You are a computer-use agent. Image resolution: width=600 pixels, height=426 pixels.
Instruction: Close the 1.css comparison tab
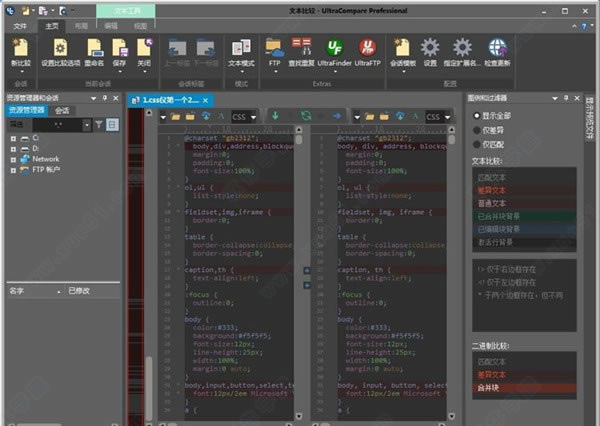205,100
